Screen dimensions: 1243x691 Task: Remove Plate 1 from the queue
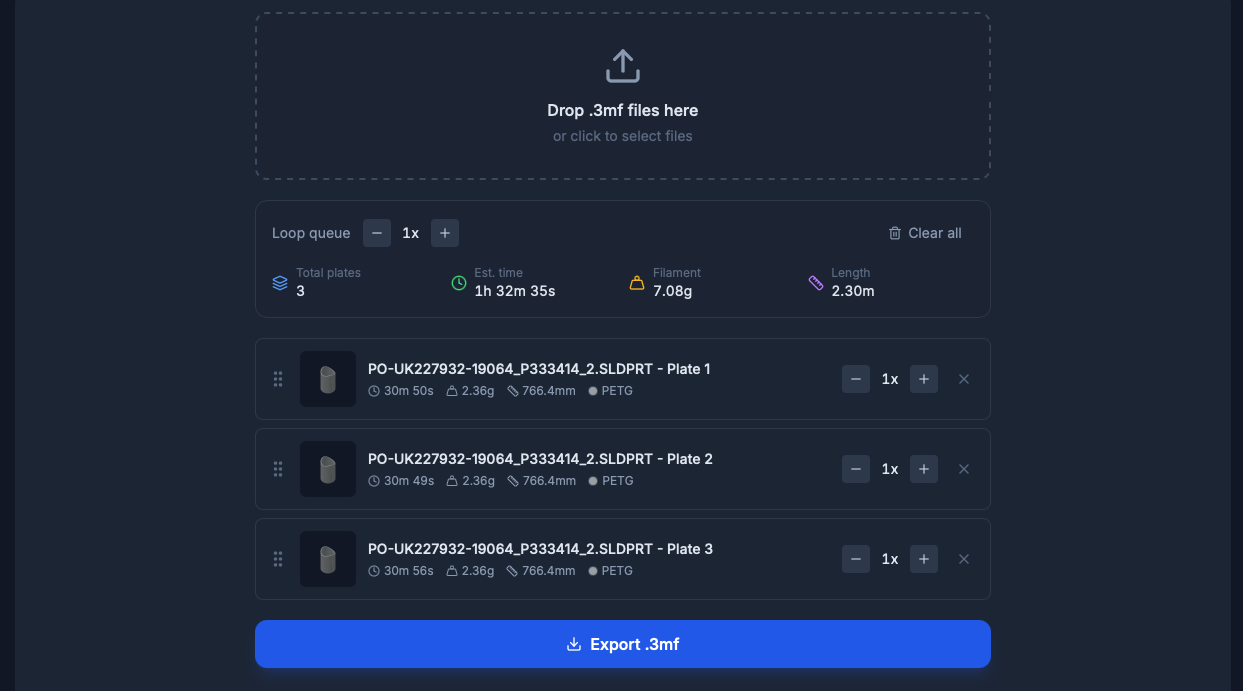[x=964, y=379]
